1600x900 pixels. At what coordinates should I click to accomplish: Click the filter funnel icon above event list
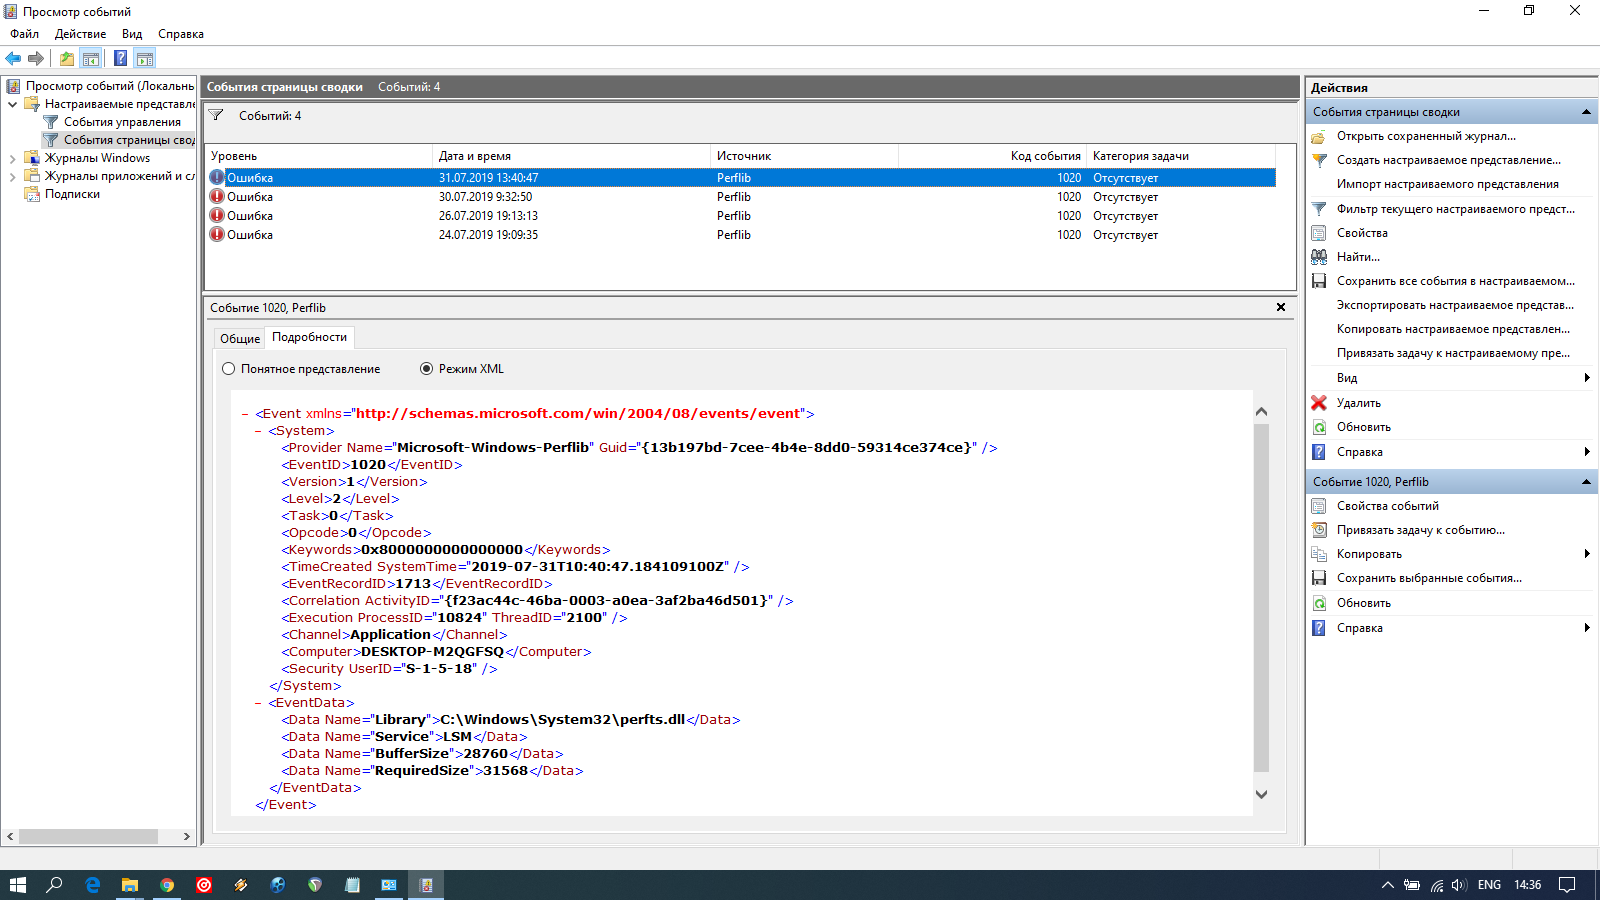(x=216, y=116)
